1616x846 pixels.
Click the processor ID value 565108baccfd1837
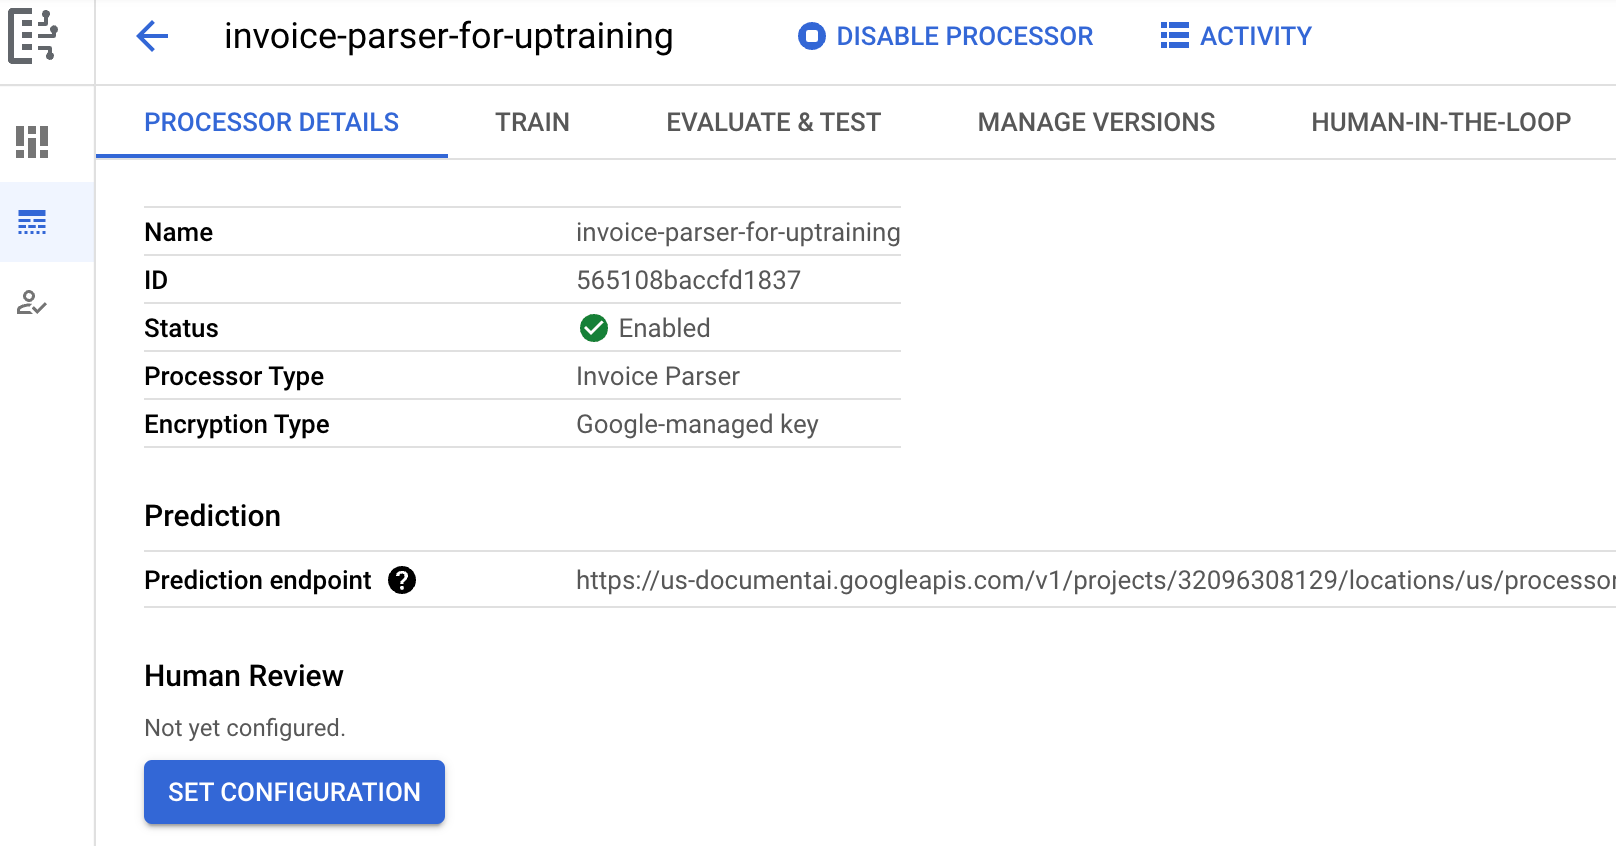[x=688, y=280]
